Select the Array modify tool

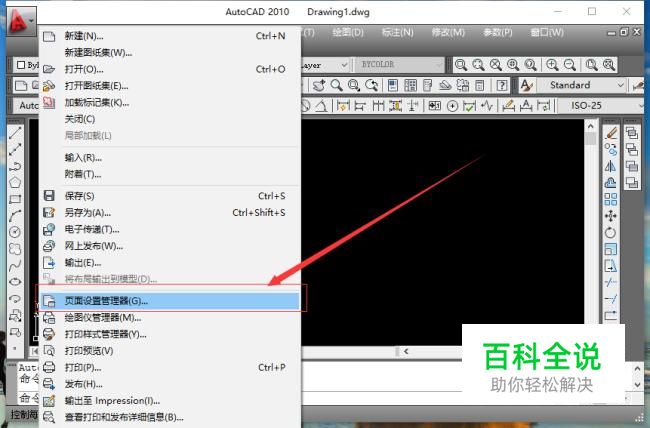point(611,199)
